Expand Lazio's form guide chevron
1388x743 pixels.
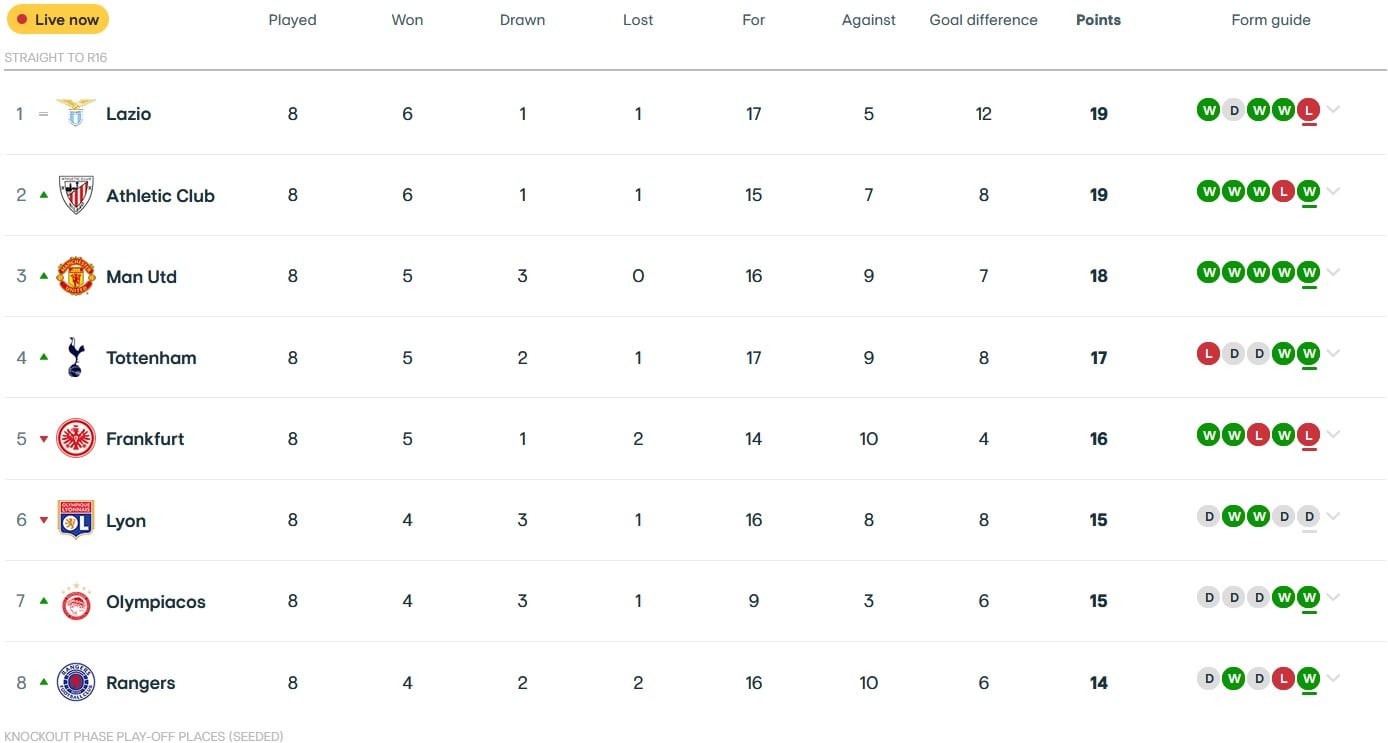(1334, 110)
